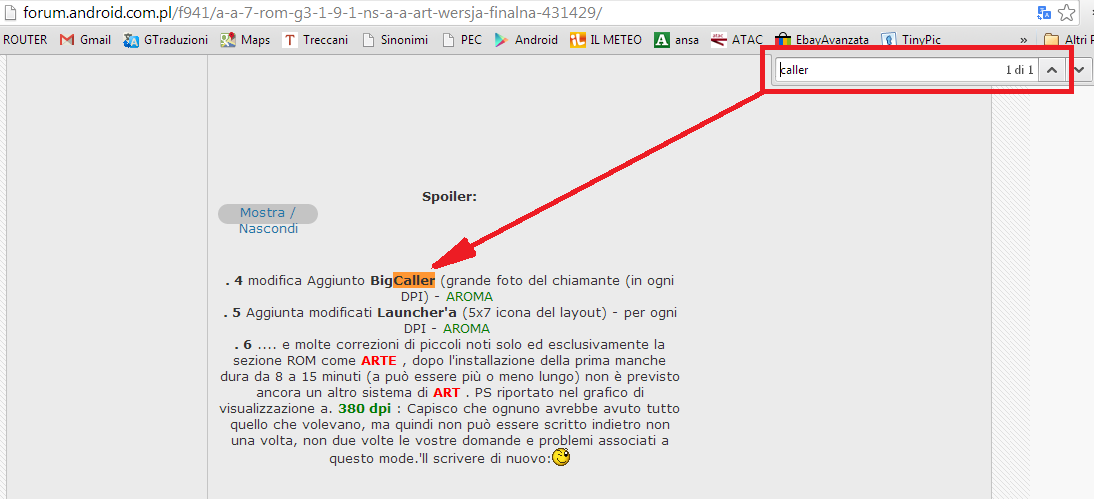Open the ATAC bookmark
Screen dimensions: 1094x499
click(737, 40)
